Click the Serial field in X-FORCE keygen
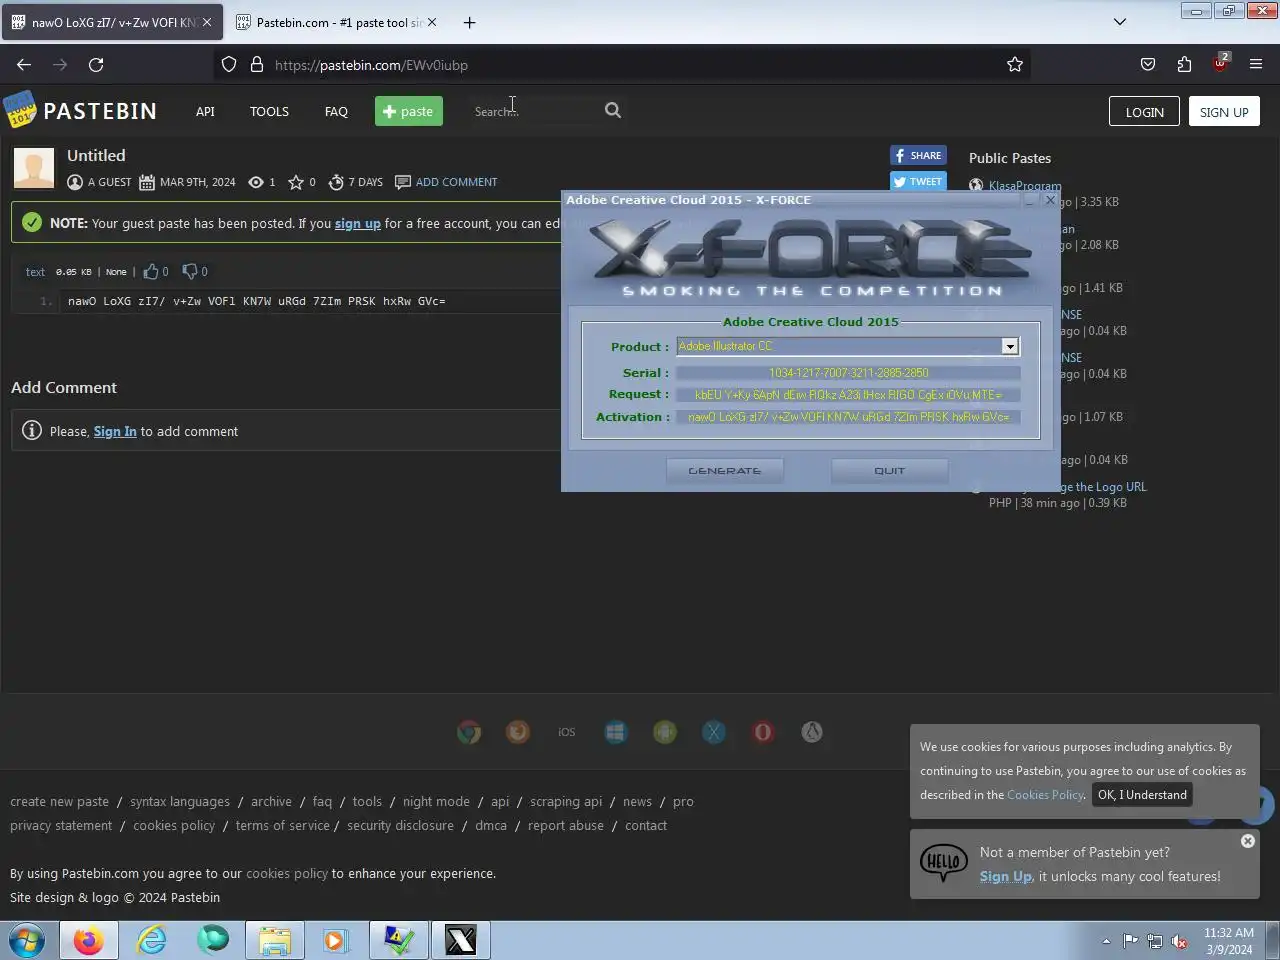Image resolution: width=1280 pixels, height=960 pixels. coord(848,372)
